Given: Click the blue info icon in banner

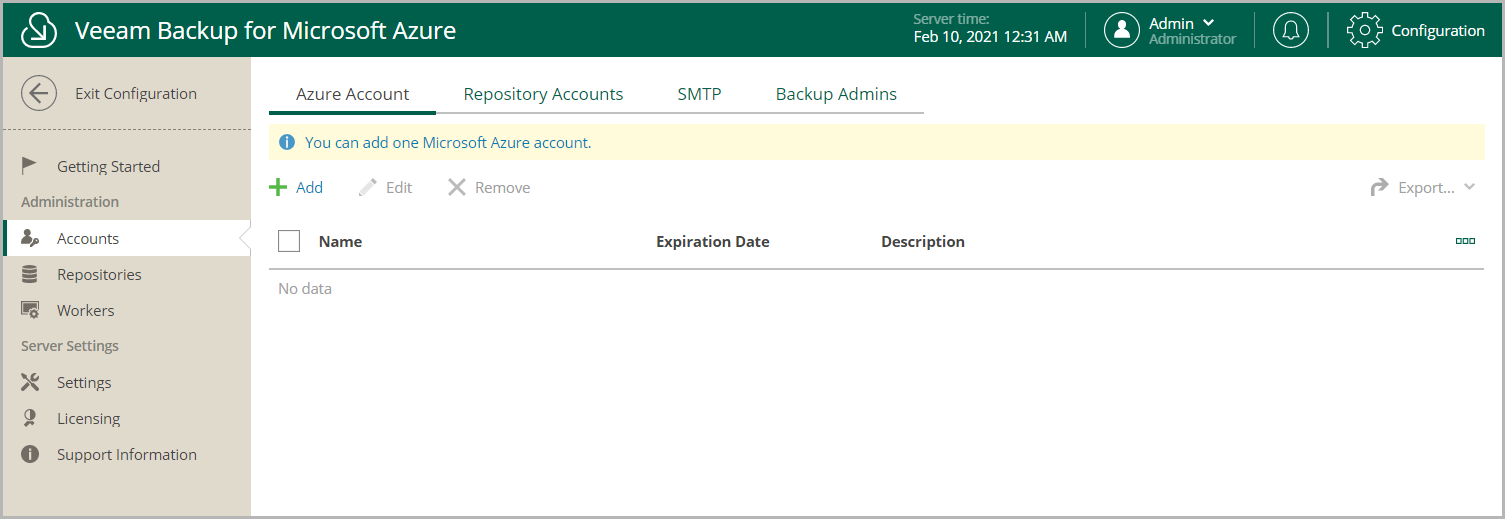Looking at the screenshot, I should click(x=287, y=142).
